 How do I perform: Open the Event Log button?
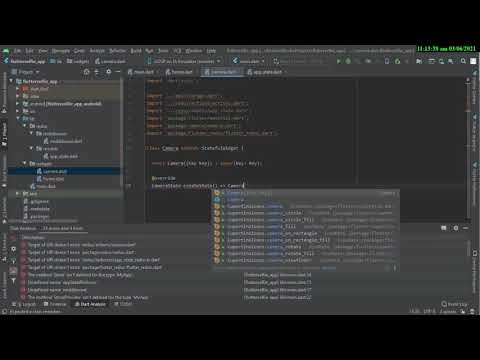(455, 304)
